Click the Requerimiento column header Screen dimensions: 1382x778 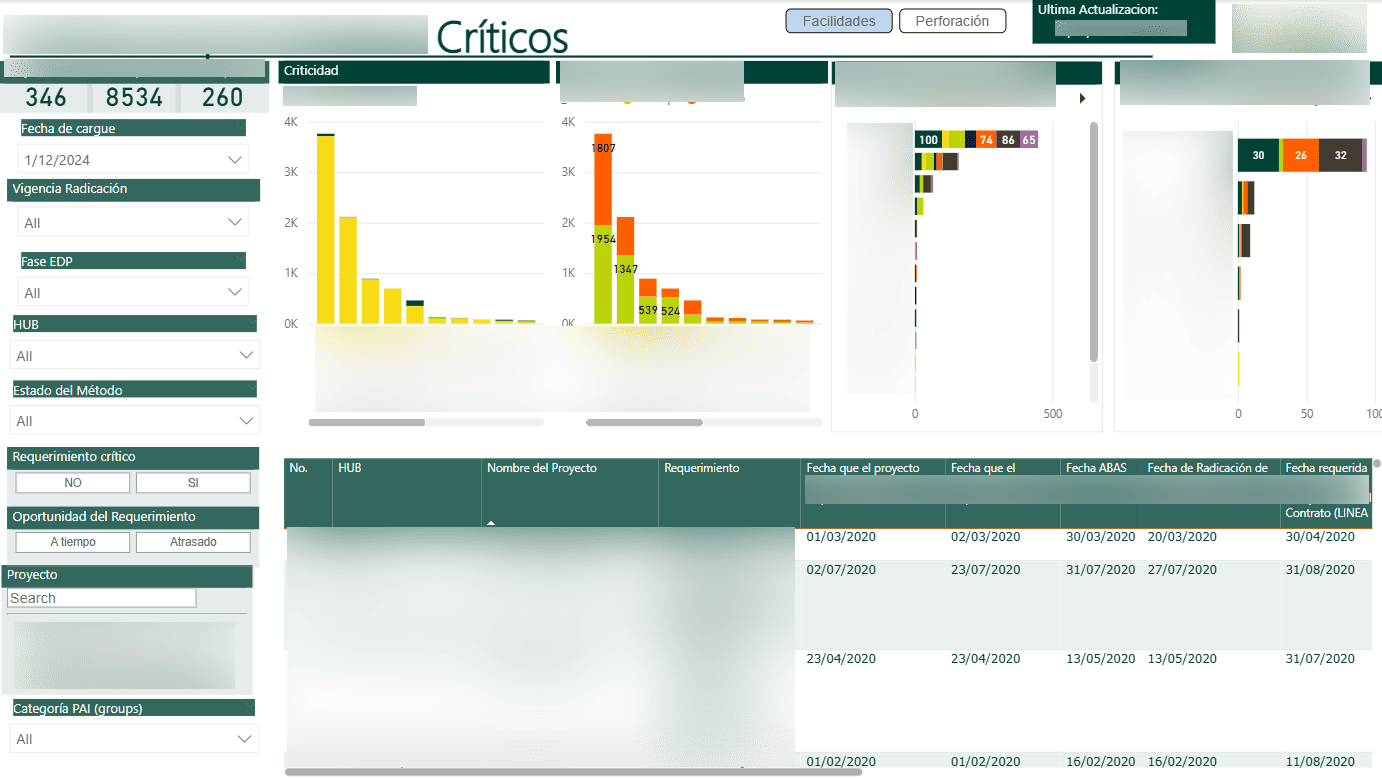tap(701, 468)
